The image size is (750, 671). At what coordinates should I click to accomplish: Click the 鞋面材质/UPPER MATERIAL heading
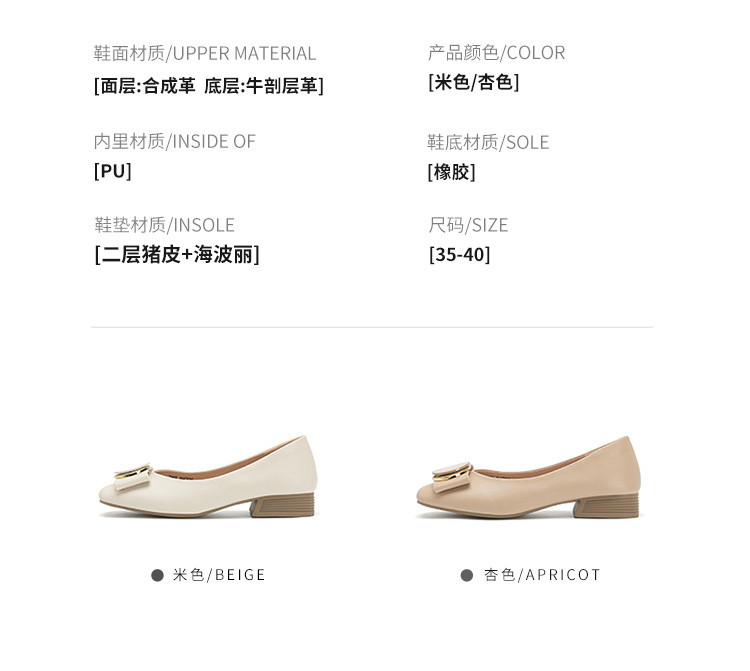point(205,53)
